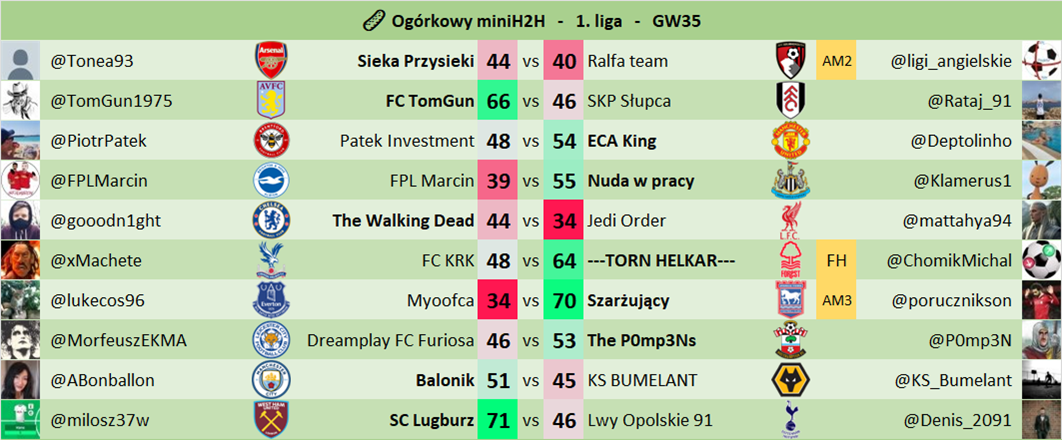Click the Everton club badge
Screen dimensions: 1062x440
pyautogui.click(x=271, y=300)
